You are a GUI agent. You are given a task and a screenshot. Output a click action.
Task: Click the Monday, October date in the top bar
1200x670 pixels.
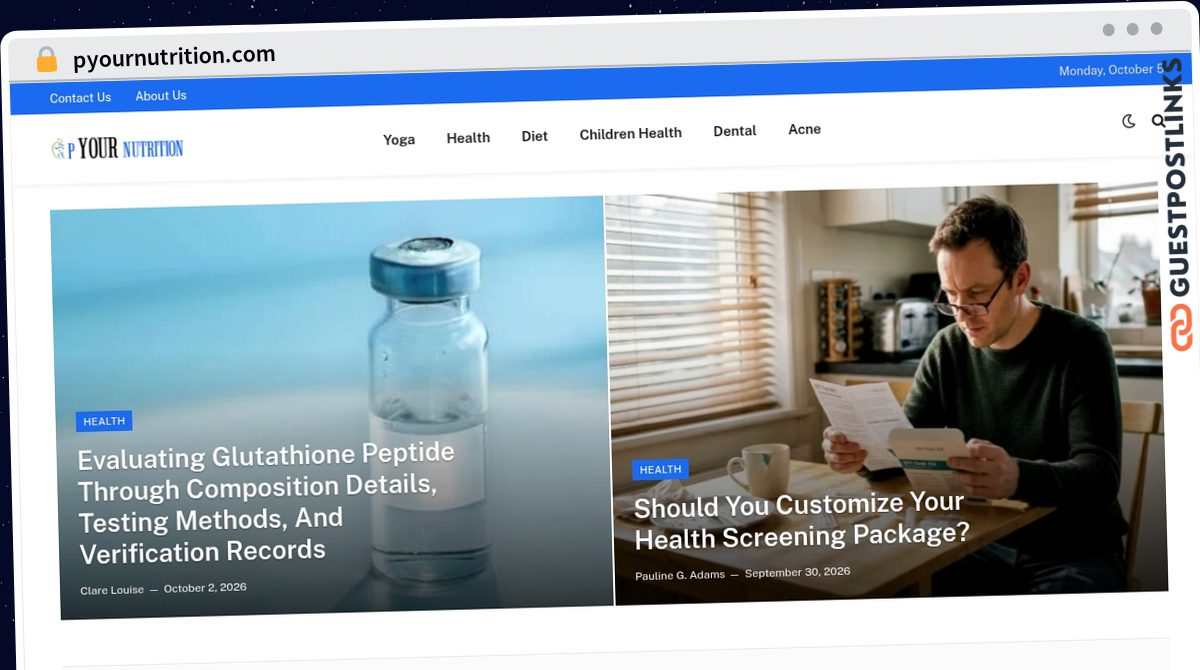pyautogui.click(x=1111, y=70)
